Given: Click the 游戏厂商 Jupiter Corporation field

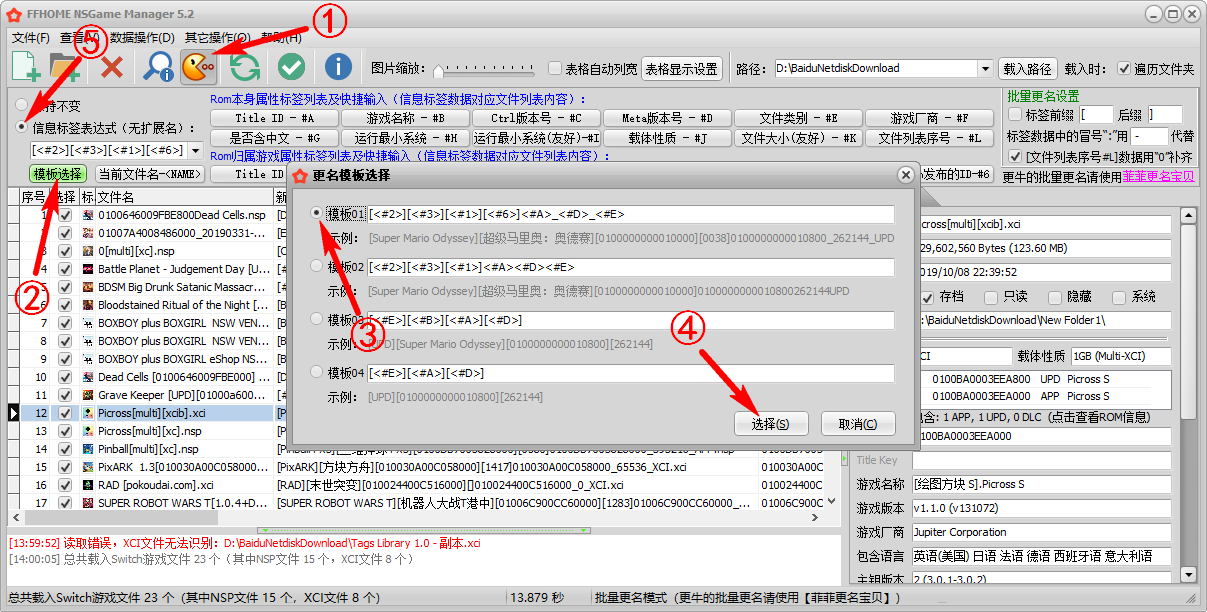Looking at the screenshot, I should click(1039, 532).
